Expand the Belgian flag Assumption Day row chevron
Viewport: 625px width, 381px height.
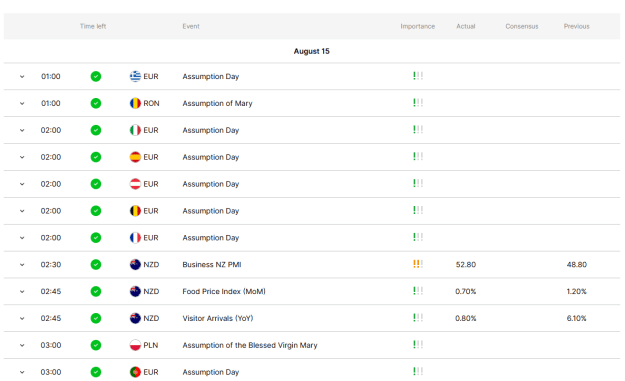point(22,211)
